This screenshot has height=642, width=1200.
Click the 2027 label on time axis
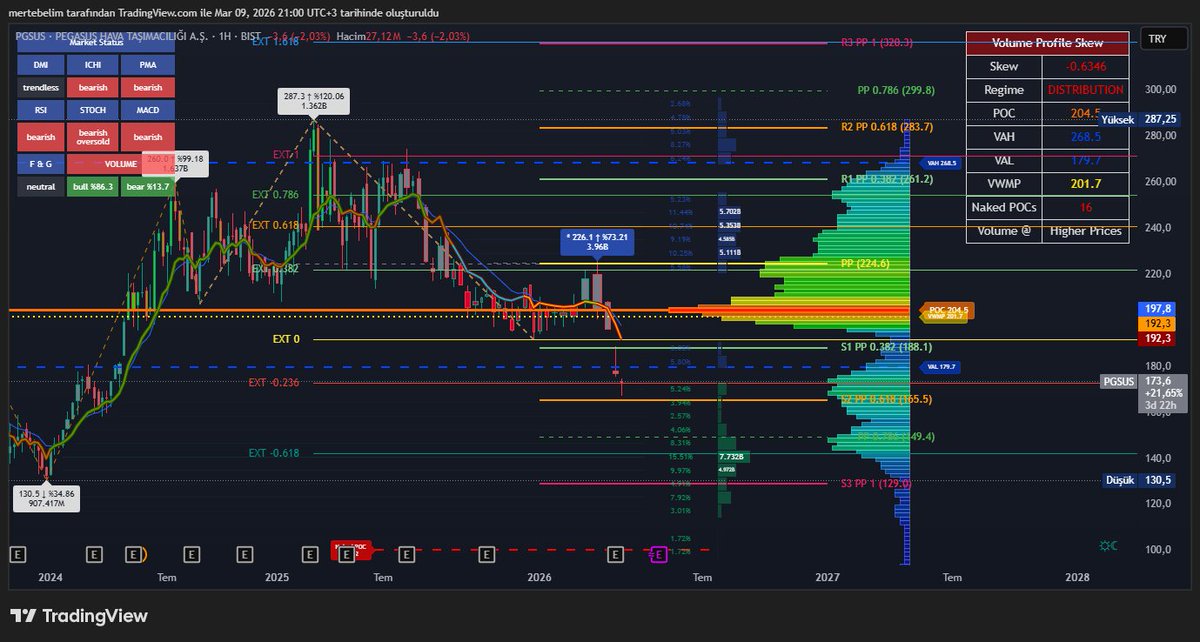point(827,578)
